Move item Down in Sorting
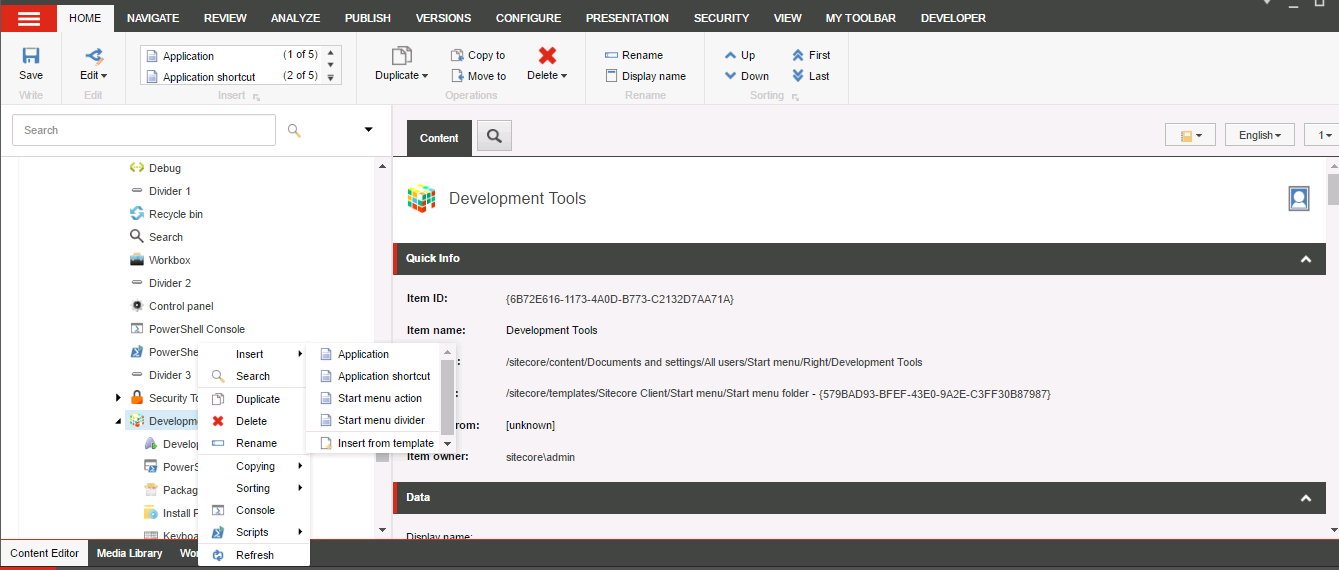Viewport: 1339px width, 570px height. pyautogui.click(x=747, y=76)
